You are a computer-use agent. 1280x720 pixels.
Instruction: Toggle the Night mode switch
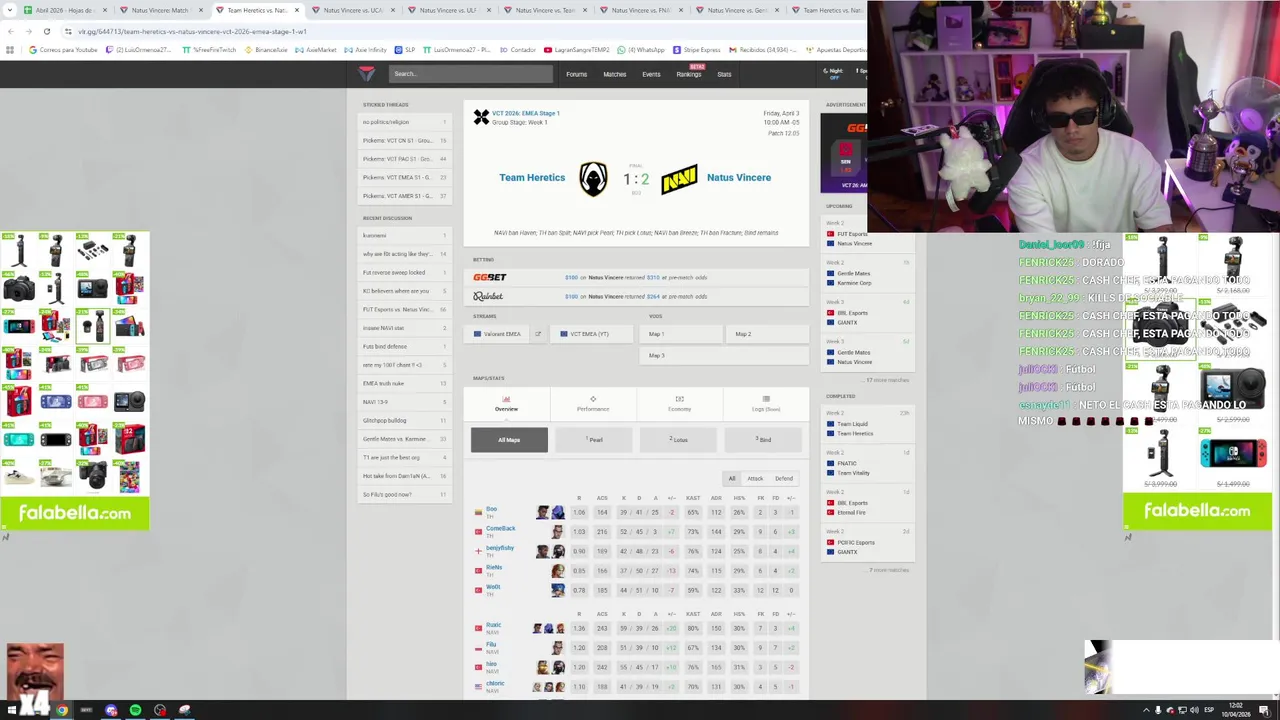click(832, 73)
